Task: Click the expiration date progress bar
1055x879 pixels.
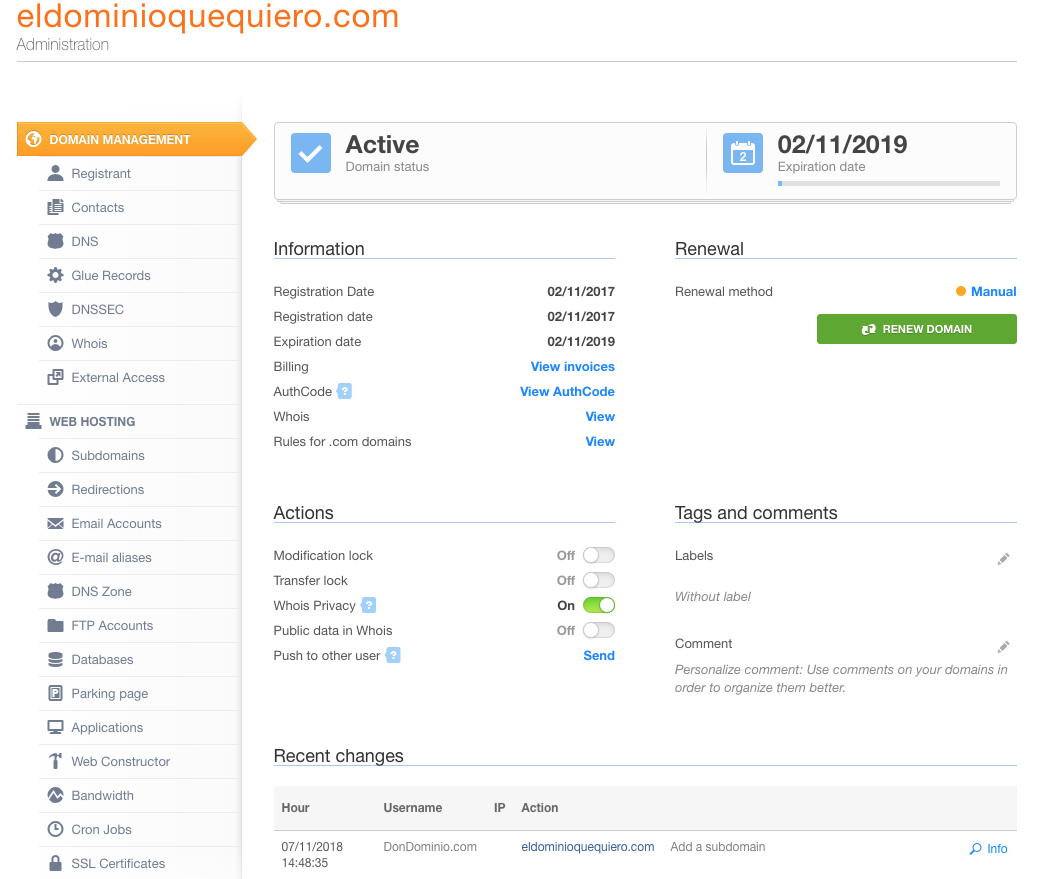Action: (889, 183)
